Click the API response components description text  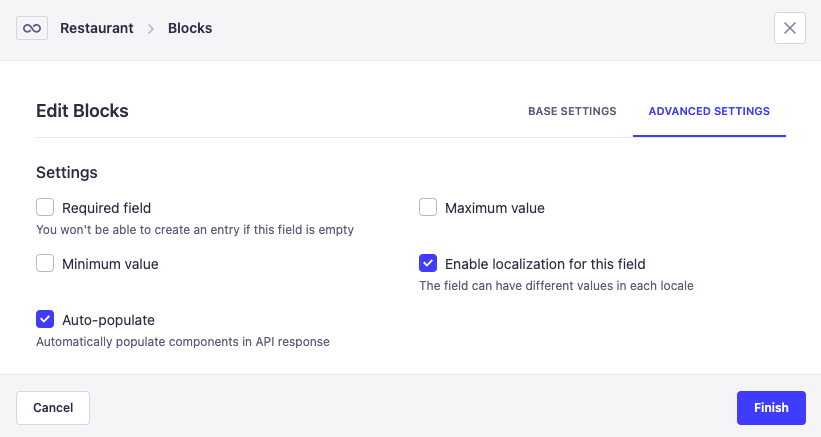(x=183, y=342)
